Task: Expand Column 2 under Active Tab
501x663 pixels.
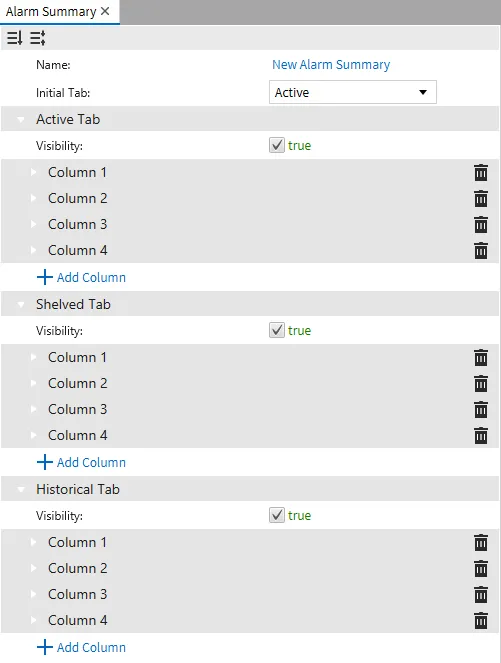Action: (x=33, y=198)
